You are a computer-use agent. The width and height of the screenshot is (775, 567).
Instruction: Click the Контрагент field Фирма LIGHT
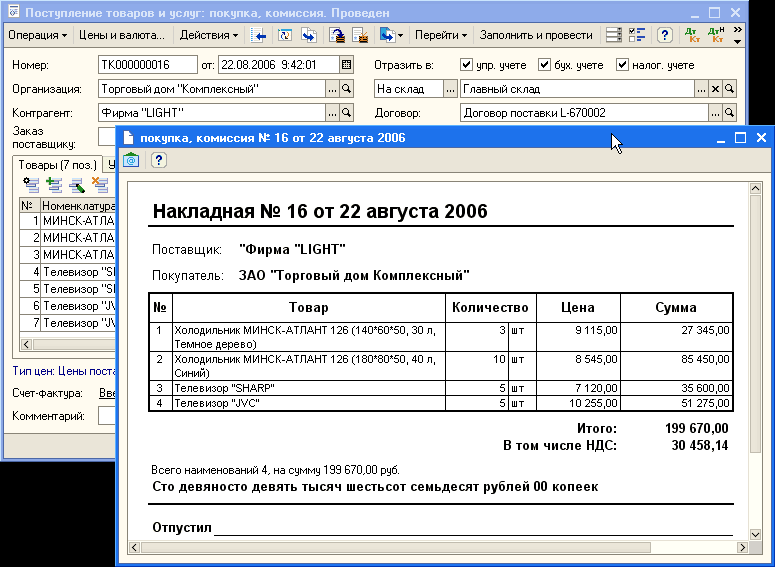pos(212,113)
